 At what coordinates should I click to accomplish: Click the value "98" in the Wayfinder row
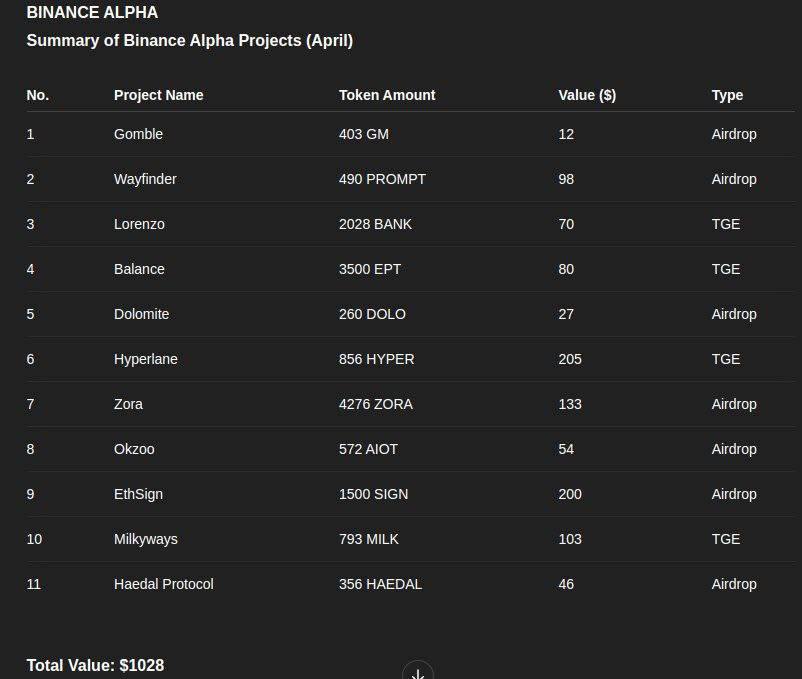566,179
